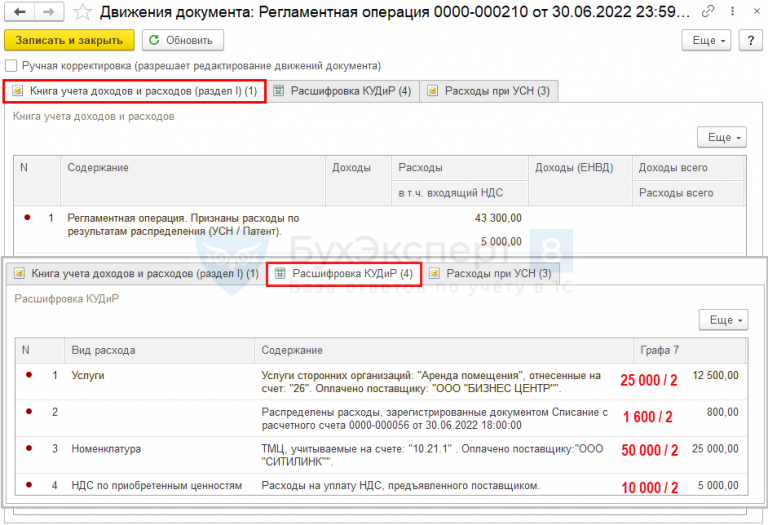
Task: Click the Графа 7 column header
Action: pyautogui.click(x=689, y=350)
